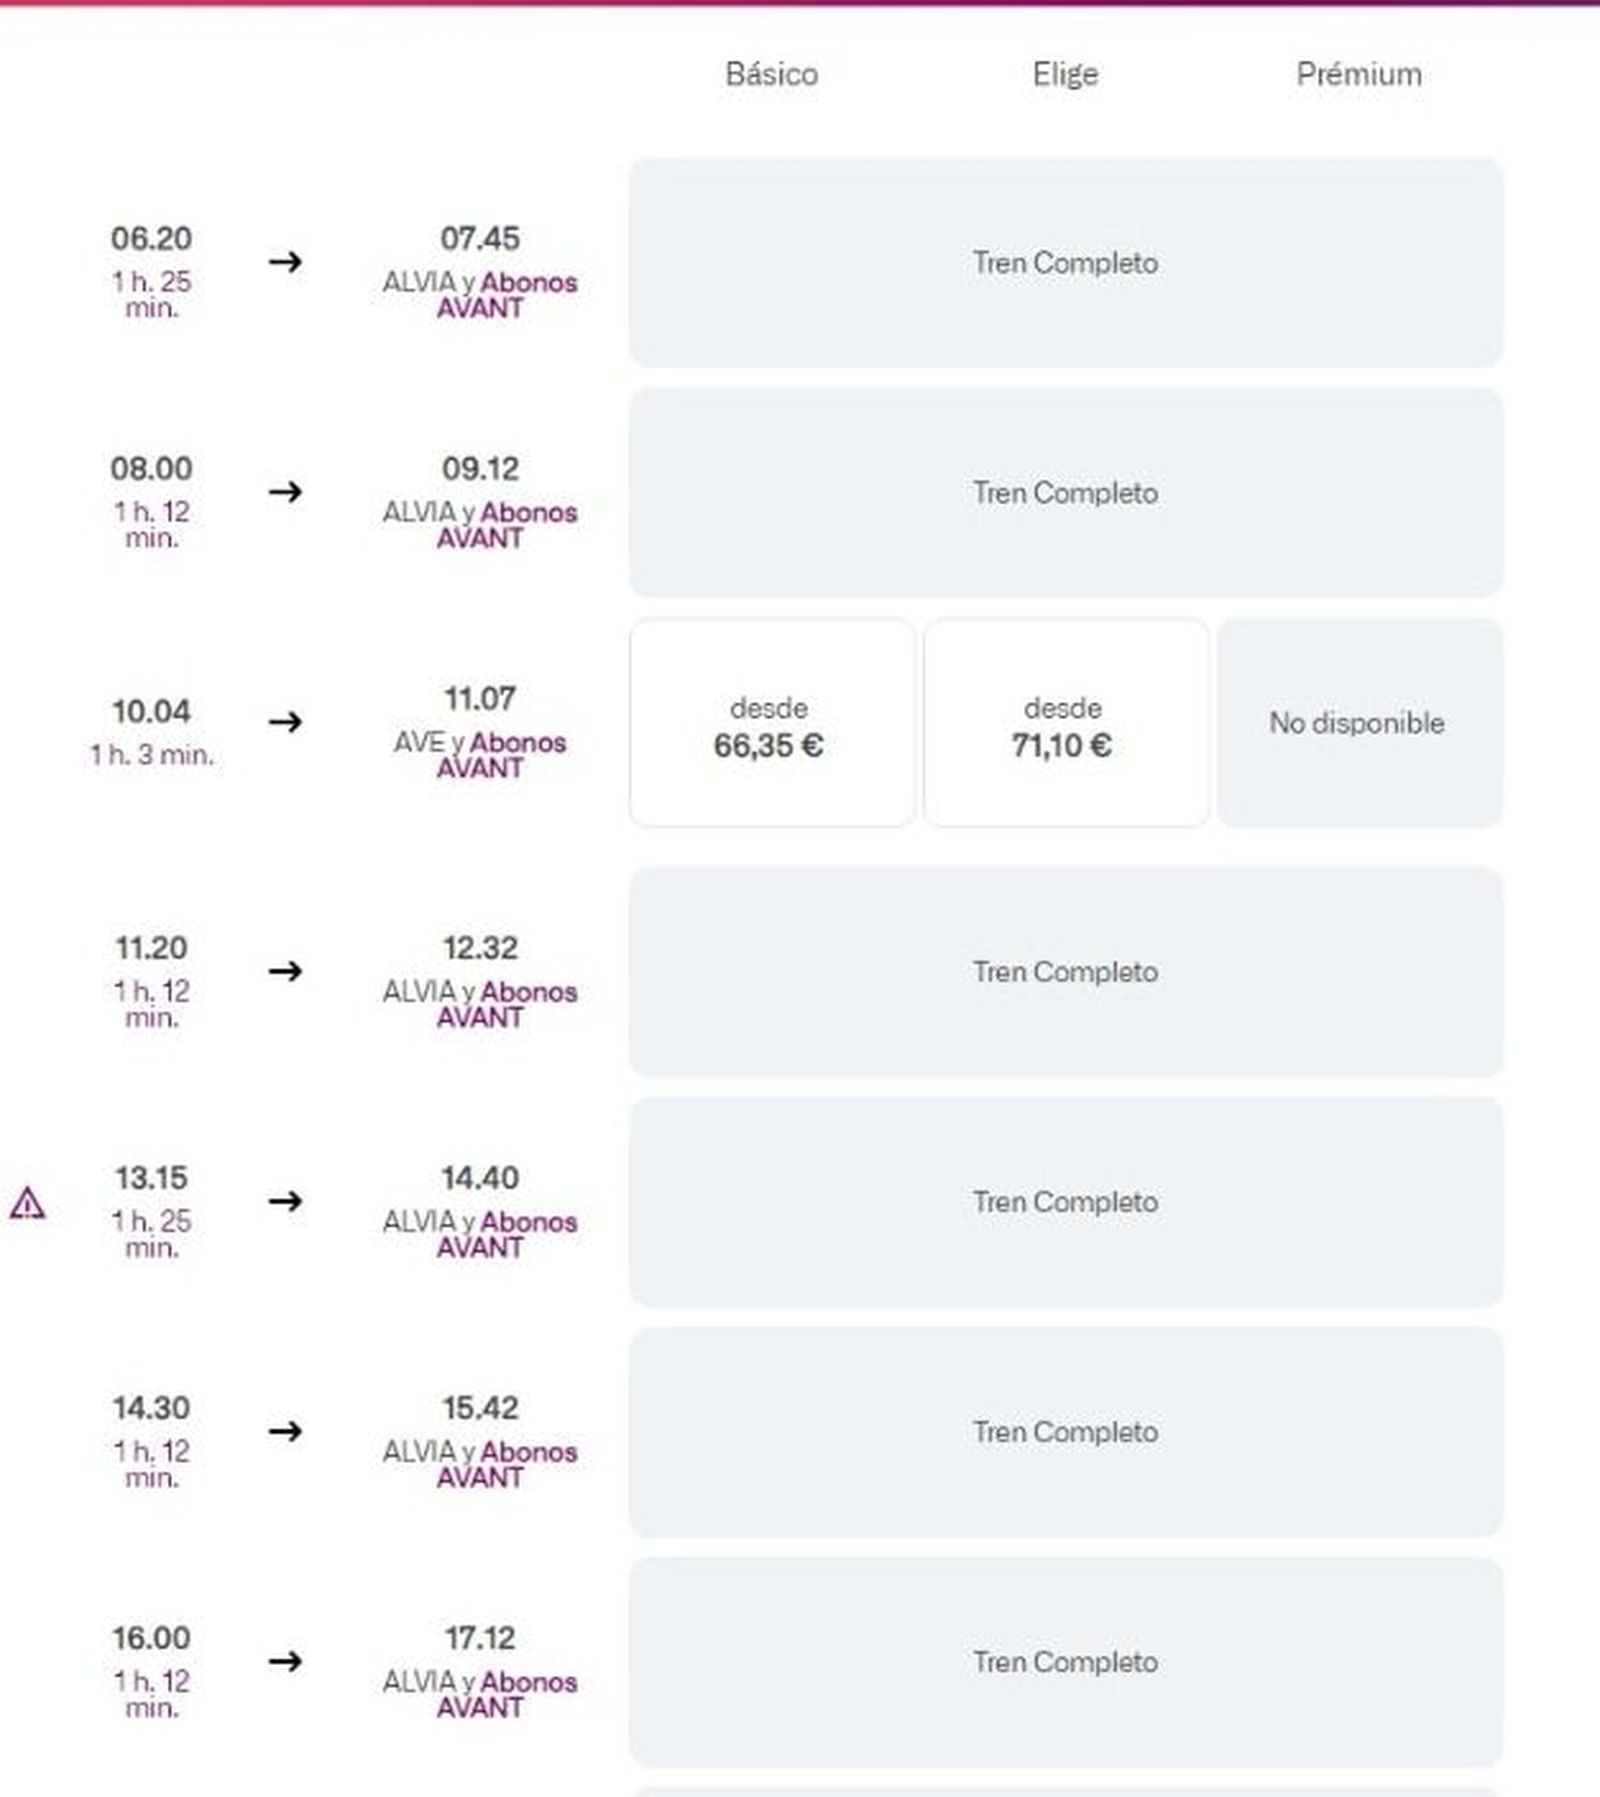
Task: Expand details for the 14.30 Tren Completo row
Action: (x=1066, y=1431)
